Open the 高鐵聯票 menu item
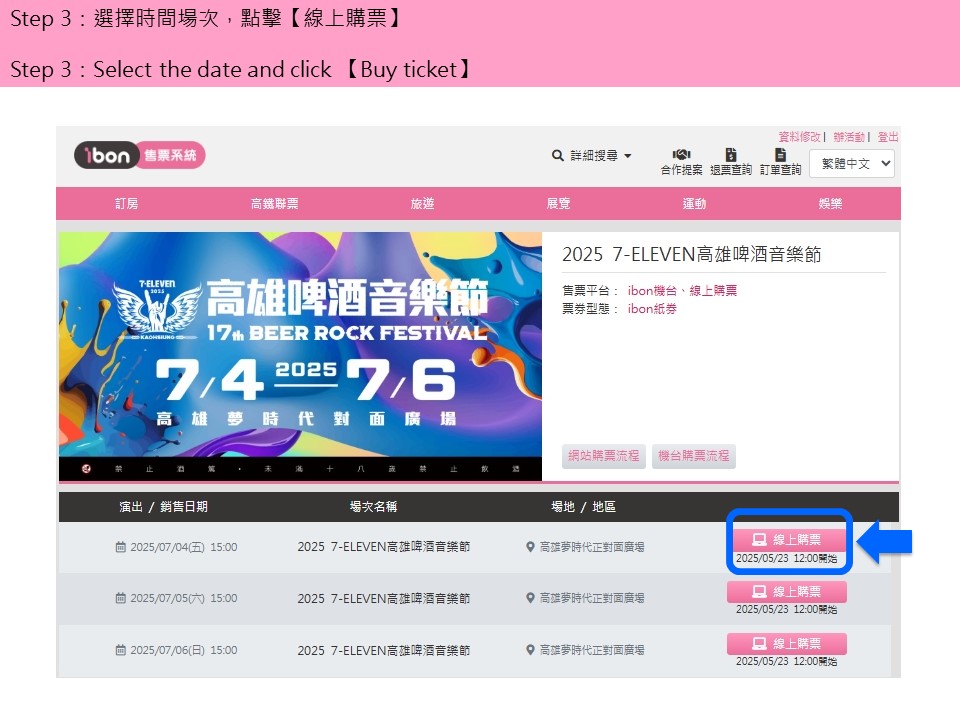Image resolution: width=960 pixels, height=720 pixels. click(x=274, y=203)
